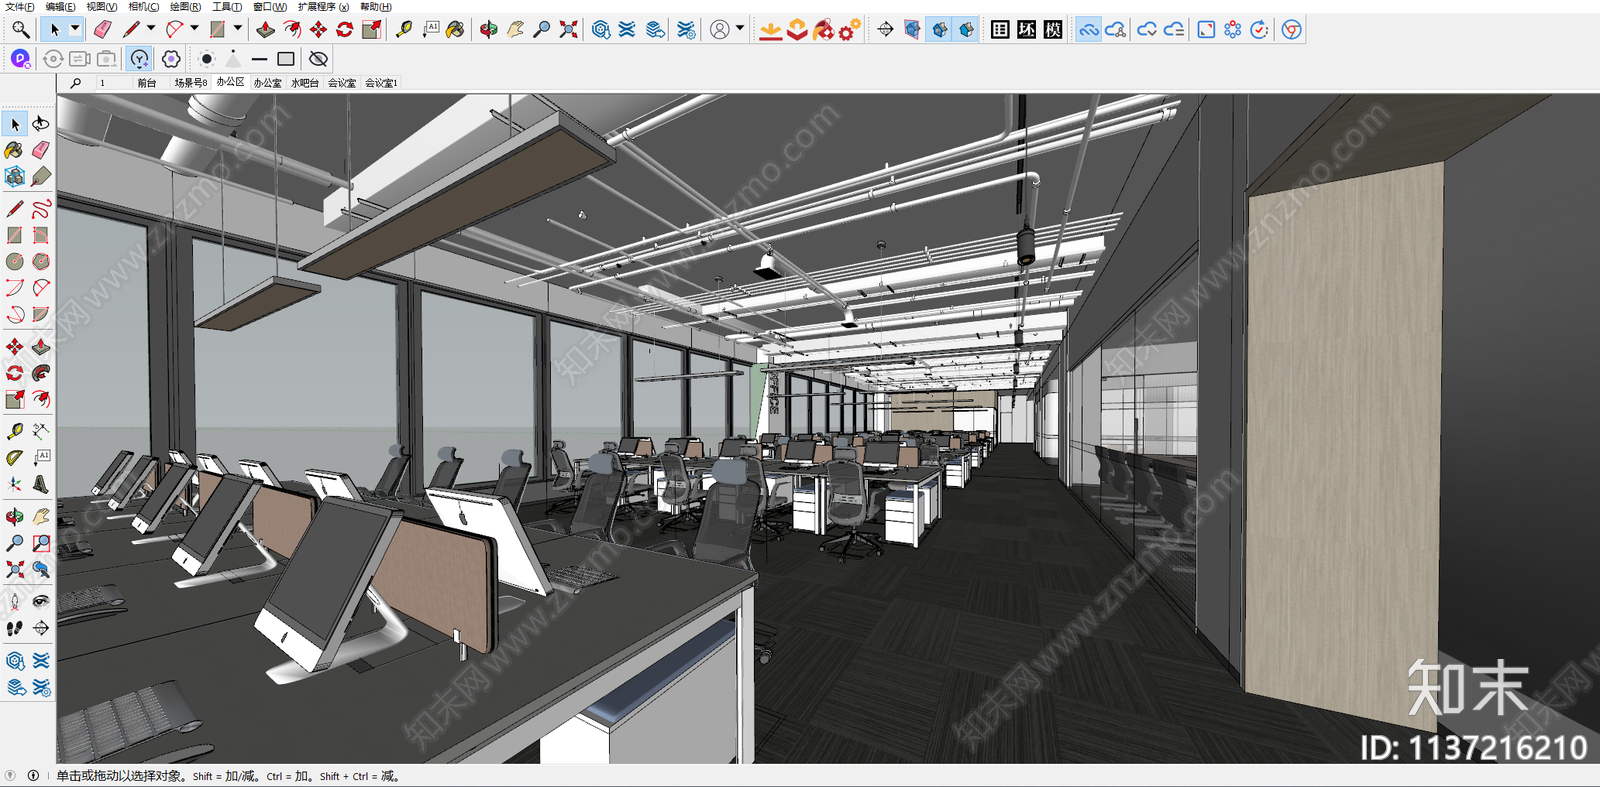Open the 扩展程序(x) menu
The width and height of the screenshot is (1600, 787).
(323, 6)
